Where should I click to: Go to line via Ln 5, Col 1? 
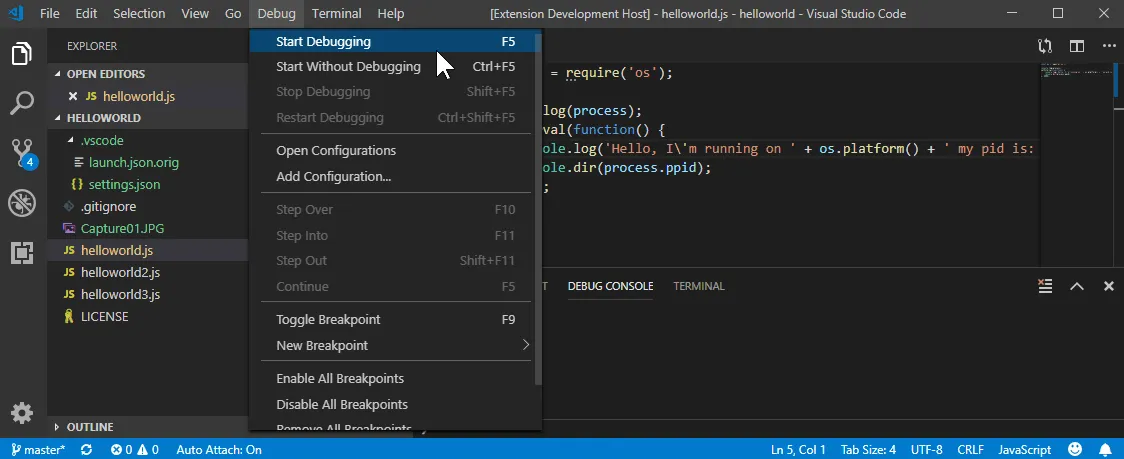click(x=798, y=450)
